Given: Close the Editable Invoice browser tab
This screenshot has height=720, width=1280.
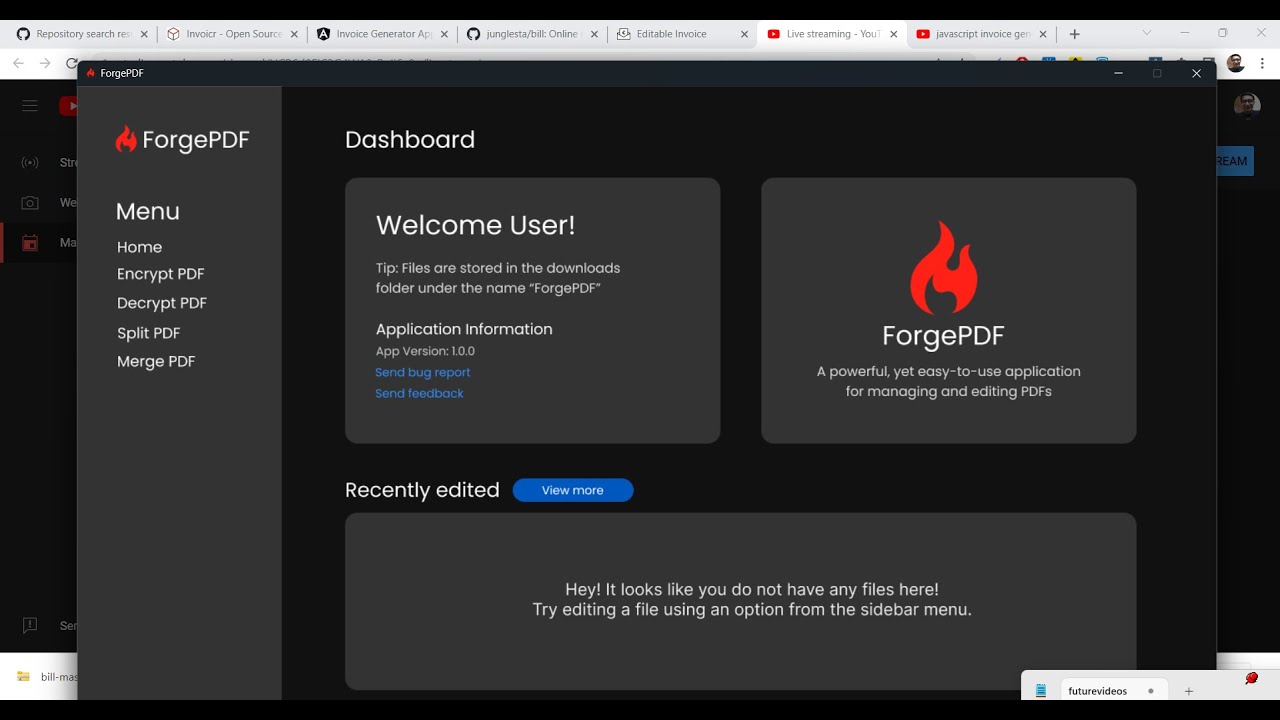Looking at the screenshot, I should [744, 34].
